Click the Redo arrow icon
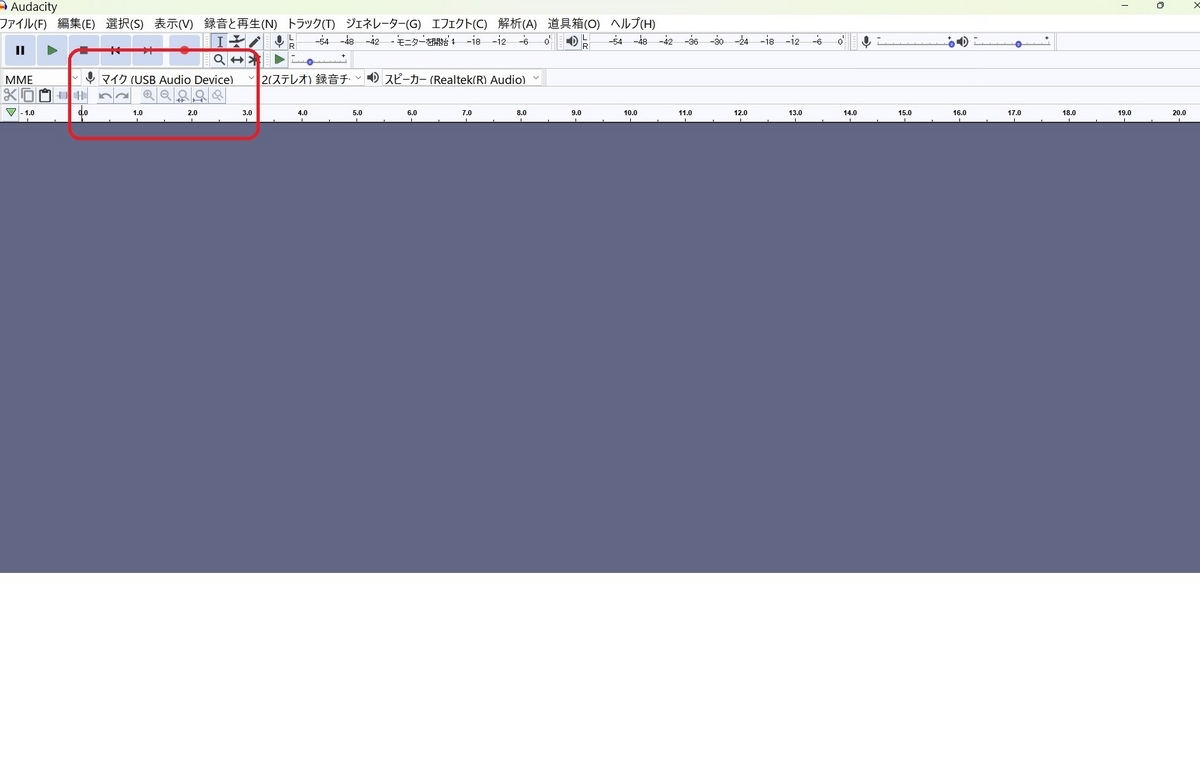This screenshot has width=1200, height=776. 122,96
